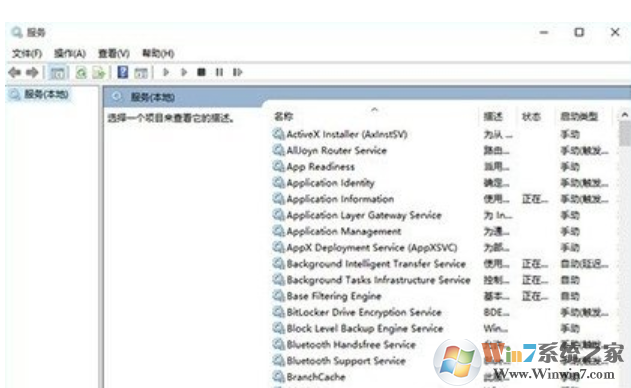This screenshot has height=388, width=631.
Task: Click the Forward arrow toolbar icon
Action: (x=32, y=72)
